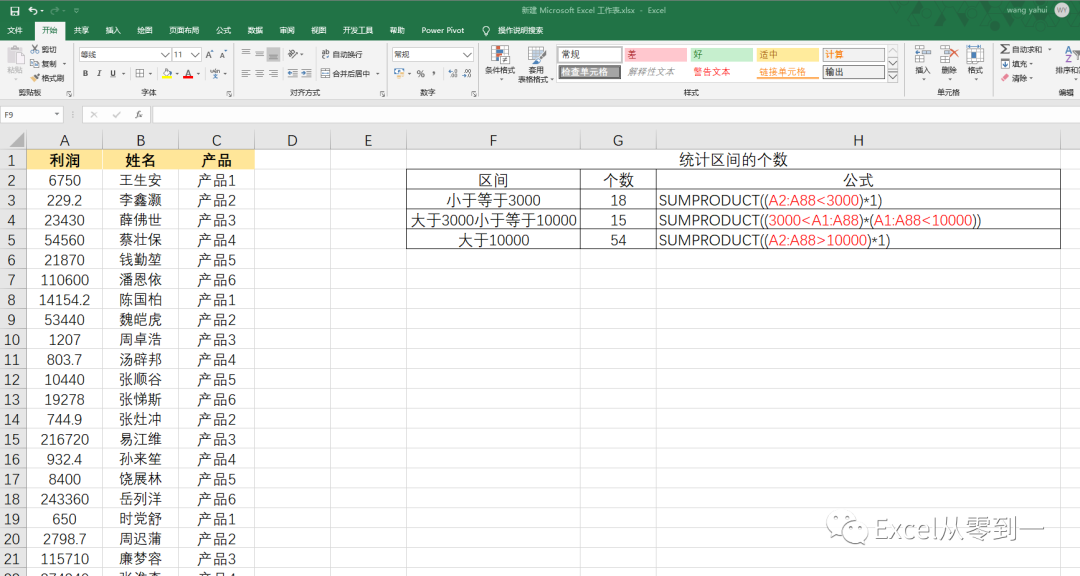1080x576 pixels.
Task: Increase indent in alignment group
Action: click(307, 73)
